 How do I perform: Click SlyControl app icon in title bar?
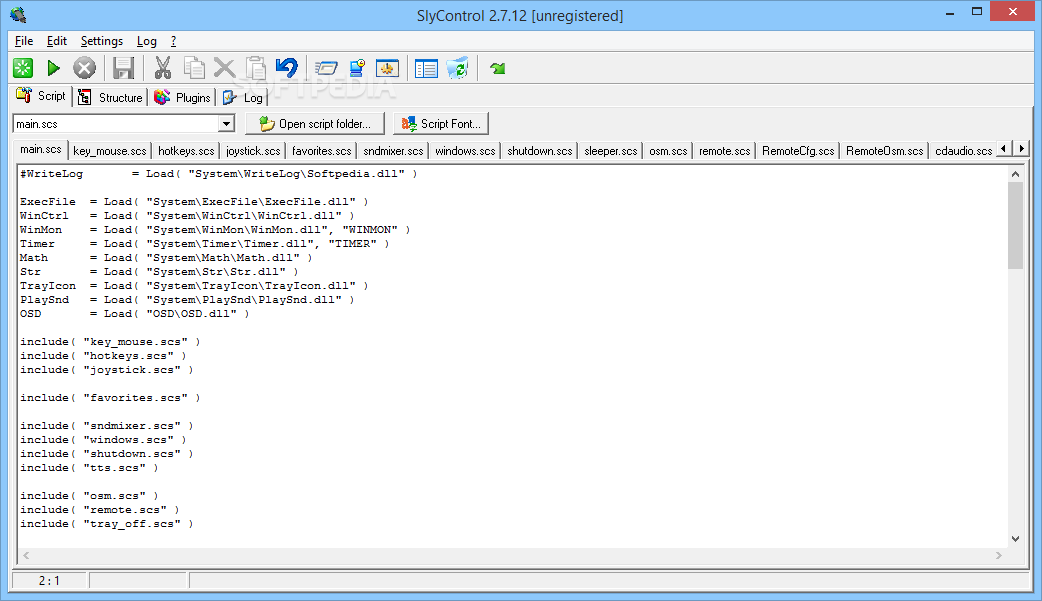(x=18, y=15)
